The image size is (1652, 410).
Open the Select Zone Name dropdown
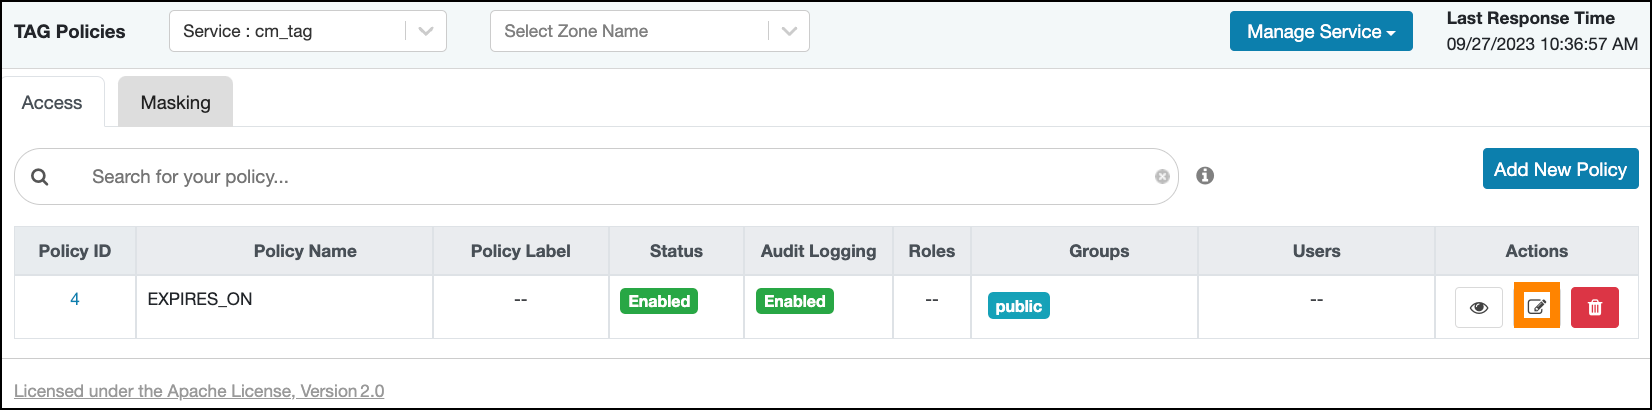[x=649, y=31]
